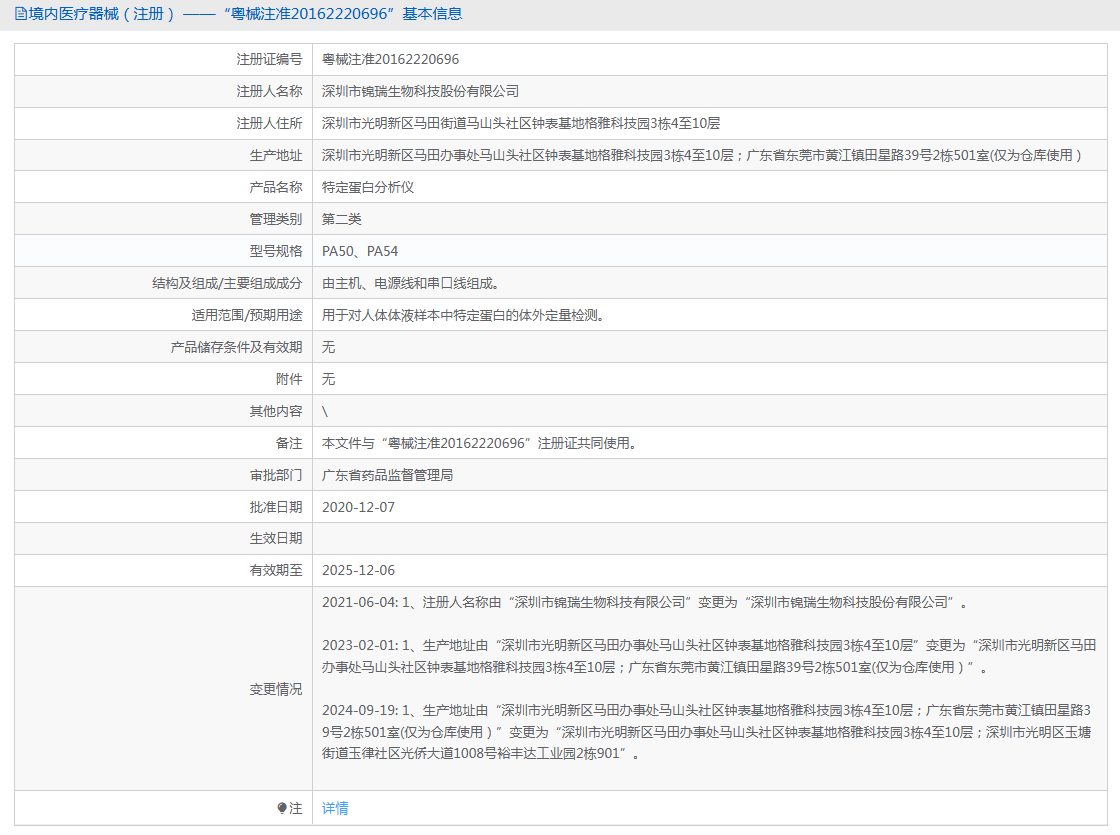The image size is (1120, 835).
Task: Click the 注册证编号 label
Action: coord(269,59)
